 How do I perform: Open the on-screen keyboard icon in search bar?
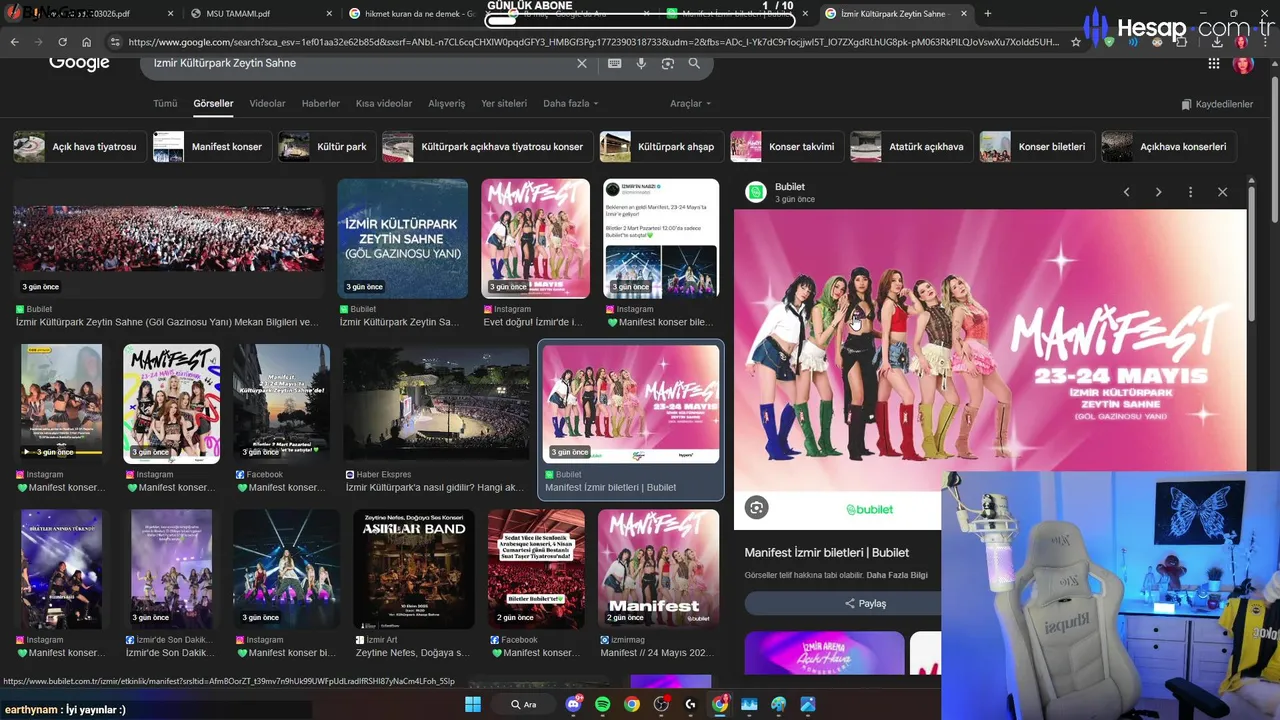coord(614,63)
